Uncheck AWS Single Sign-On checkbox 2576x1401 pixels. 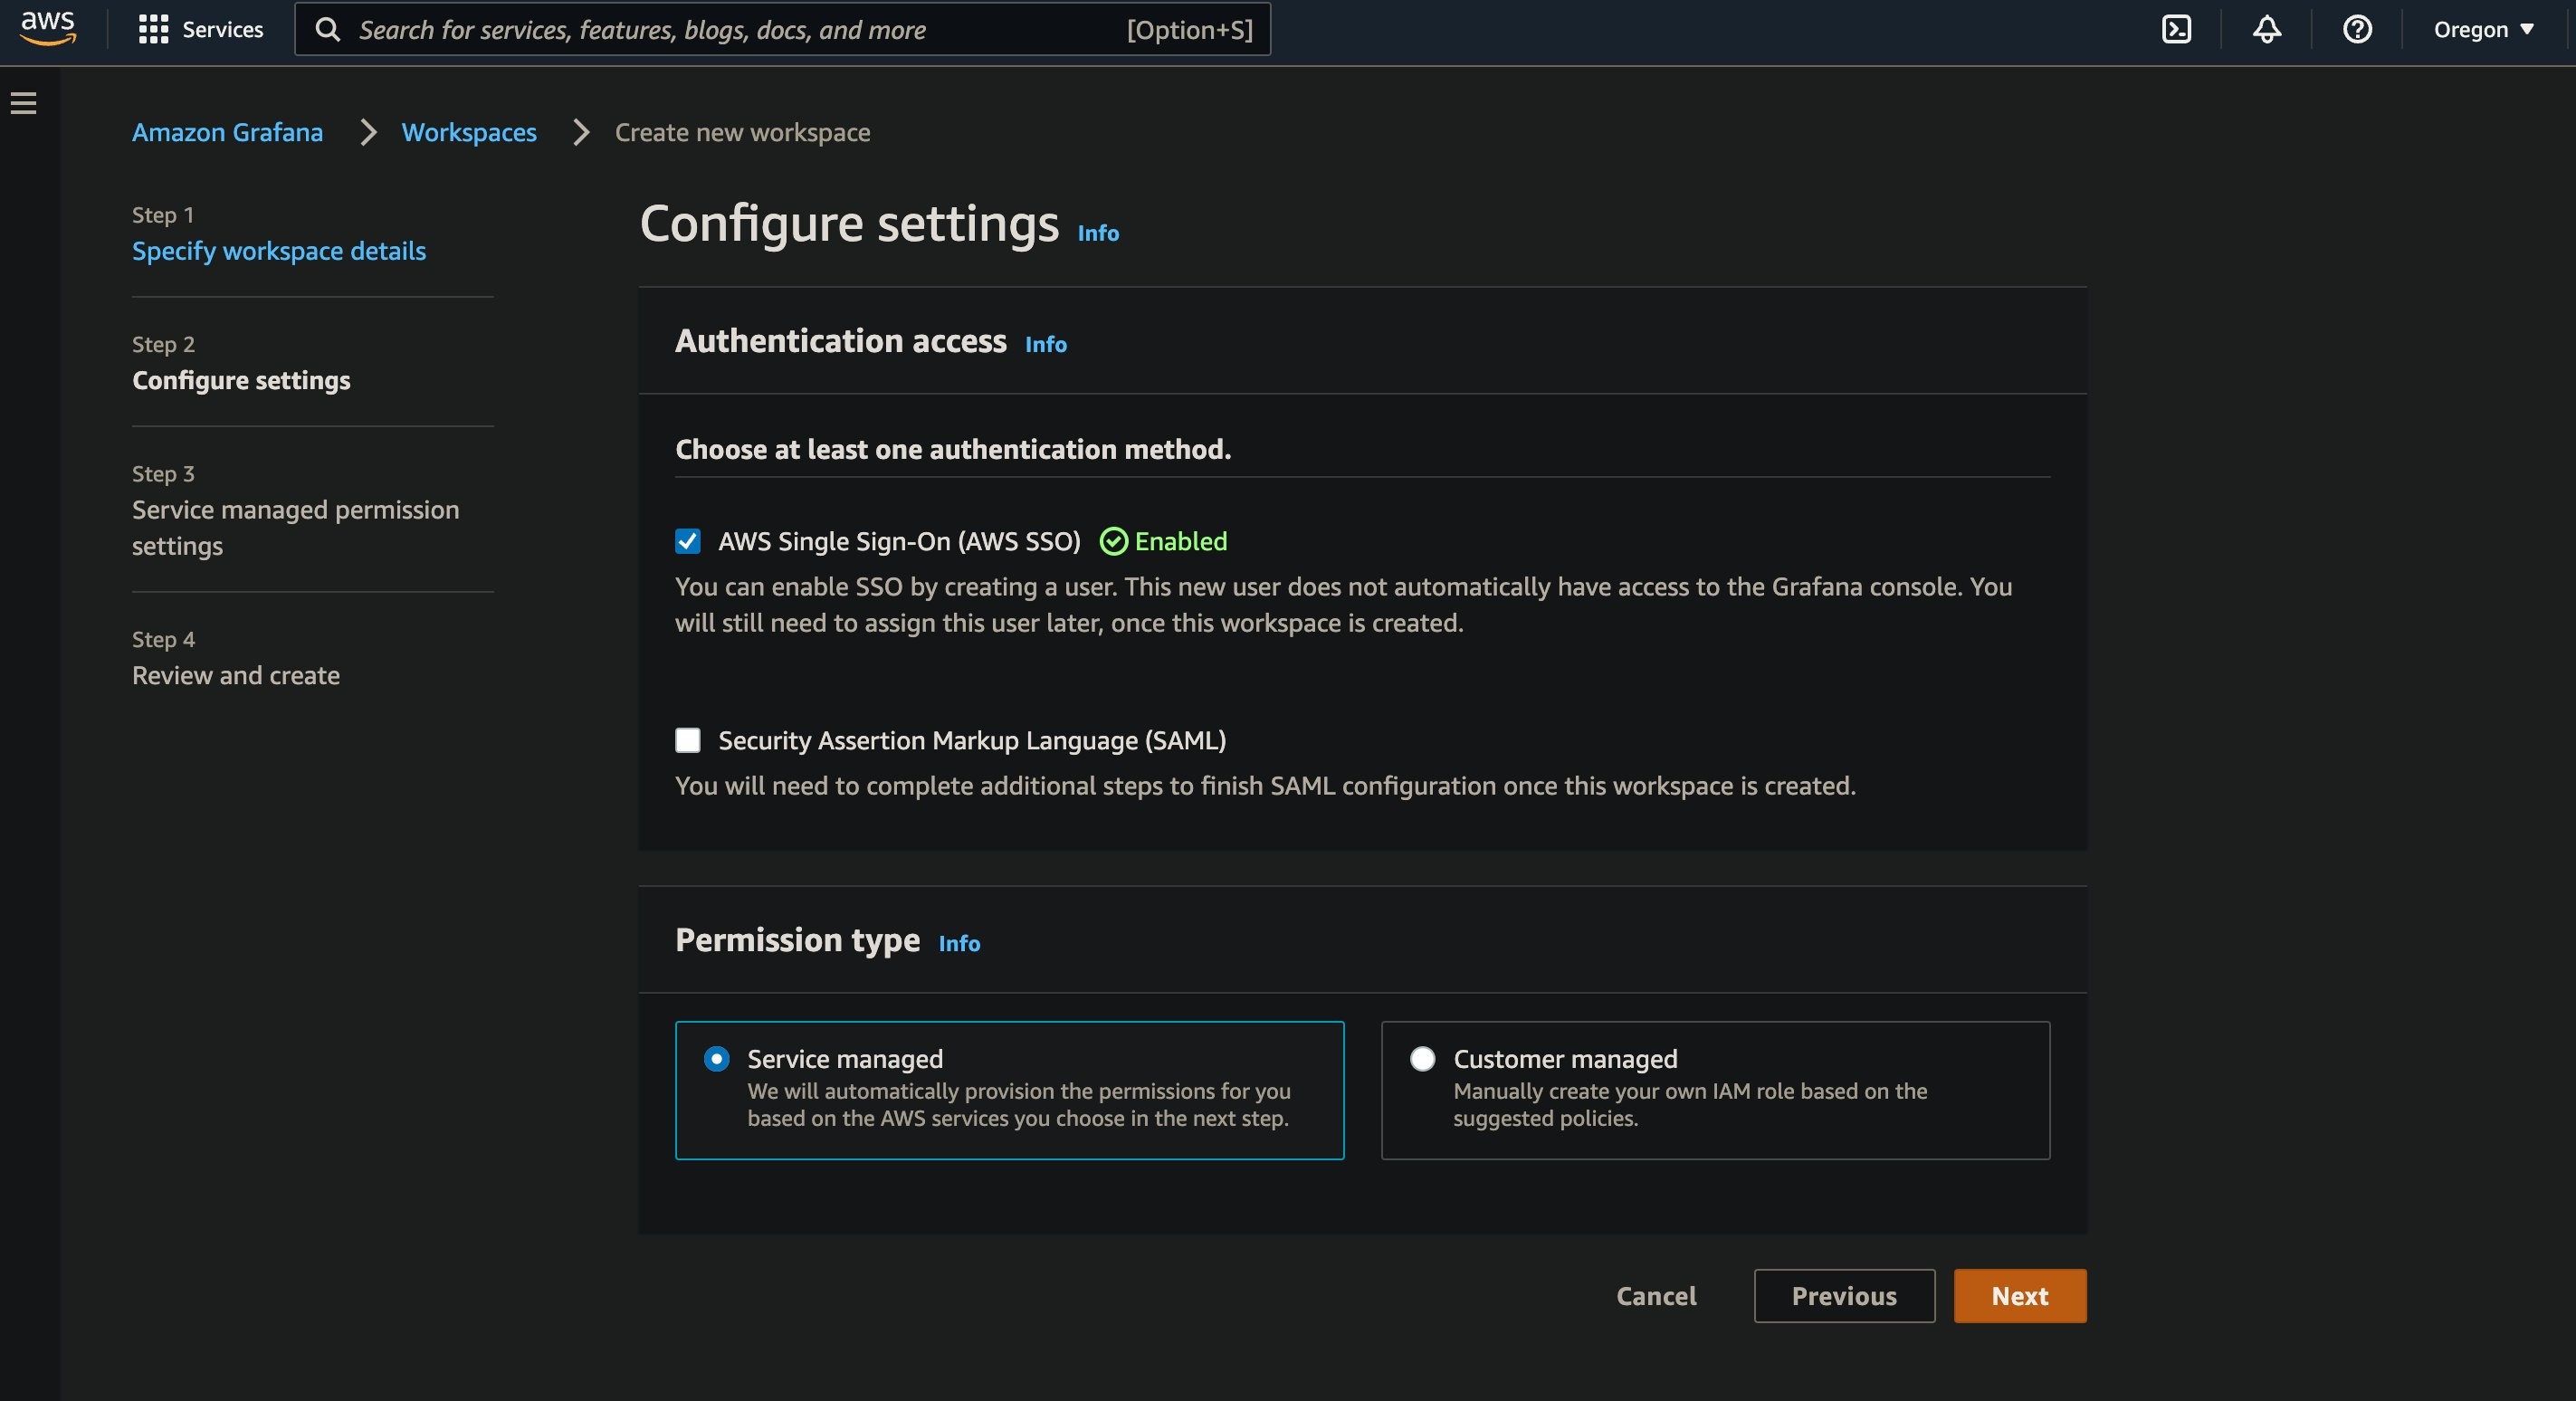pyautogui.click(x=688, y=541)
